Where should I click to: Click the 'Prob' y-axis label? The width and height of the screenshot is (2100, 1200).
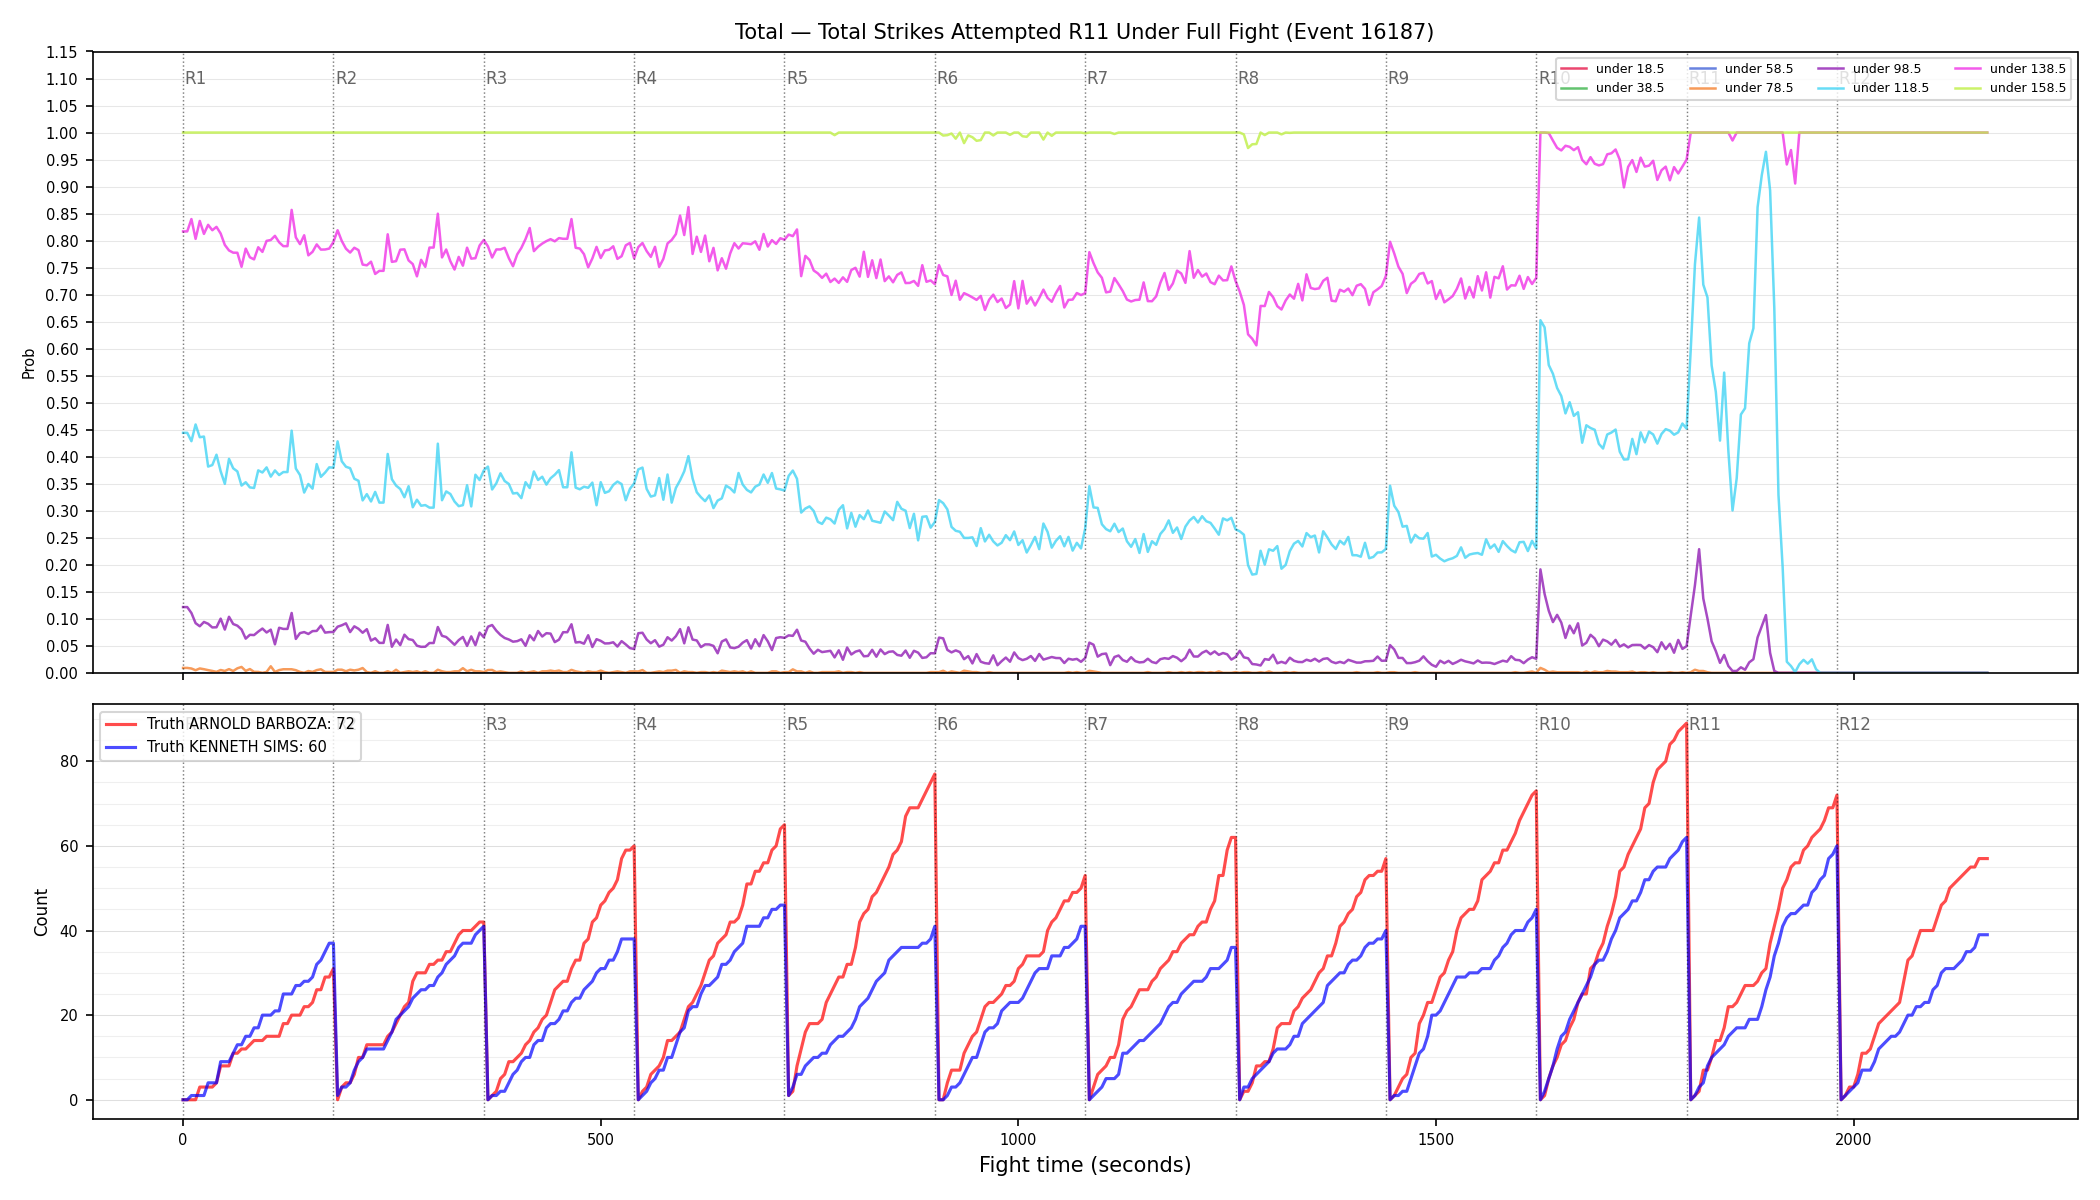point(29,363)
